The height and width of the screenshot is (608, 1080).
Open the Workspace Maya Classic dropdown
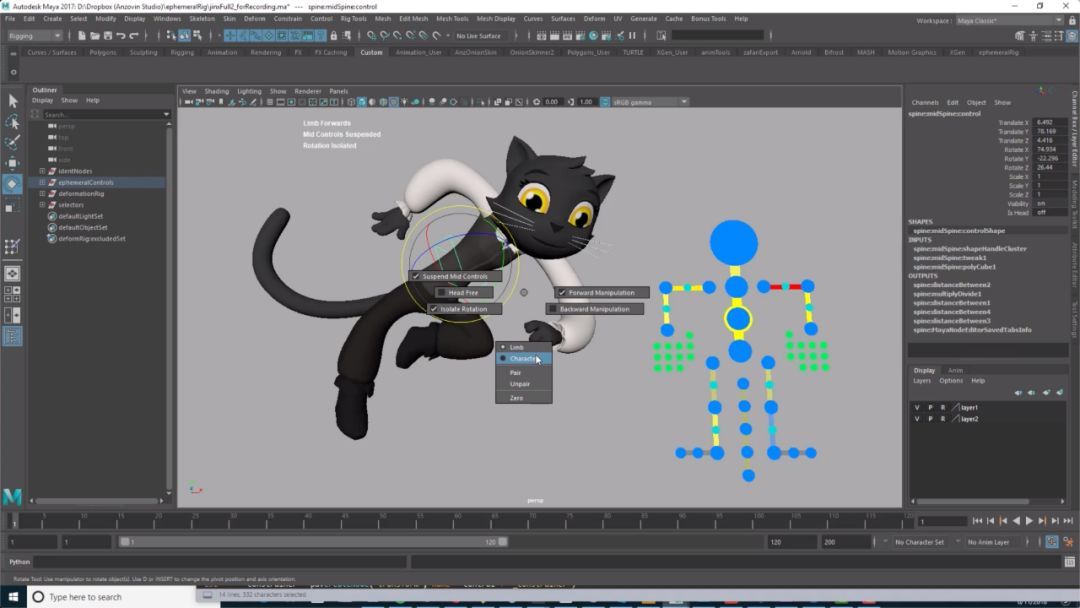pyautogui.click(x=1009, y=21)
